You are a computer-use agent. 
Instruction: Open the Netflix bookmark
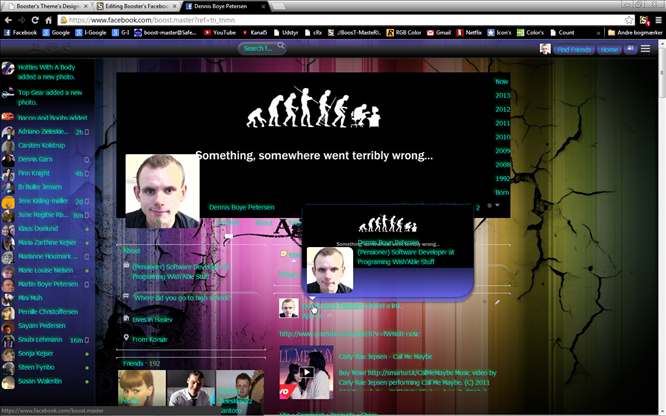[469, 32]
